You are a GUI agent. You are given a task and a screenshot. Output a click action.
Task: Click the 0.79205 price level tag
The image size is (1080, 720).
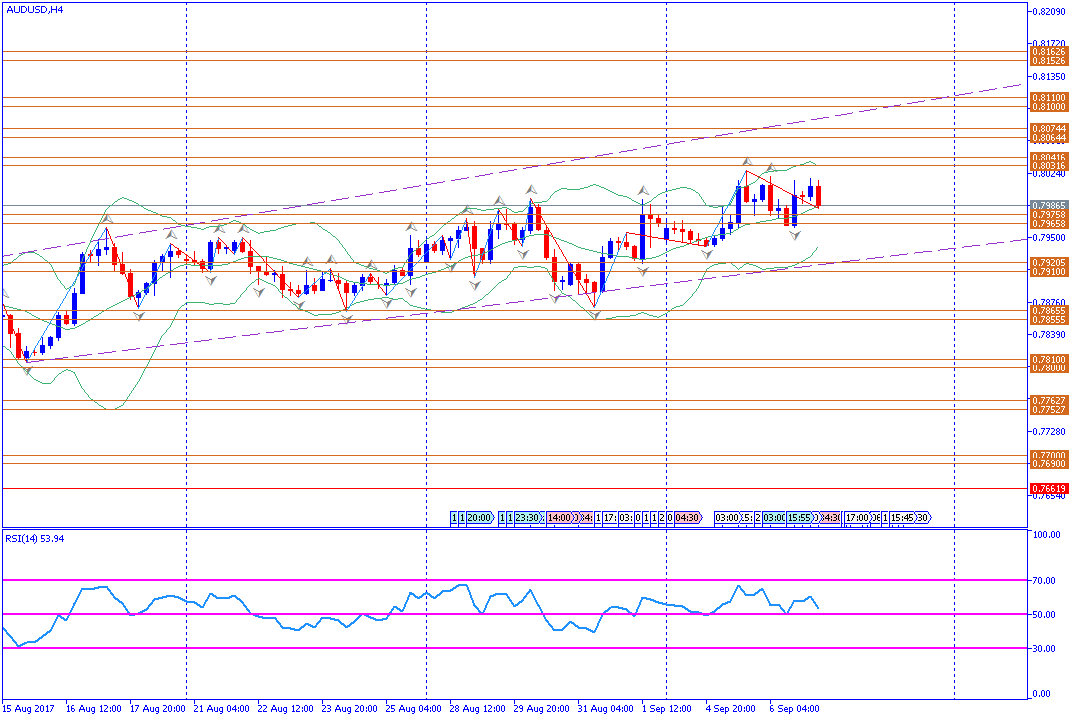(x=1046, y=262)
